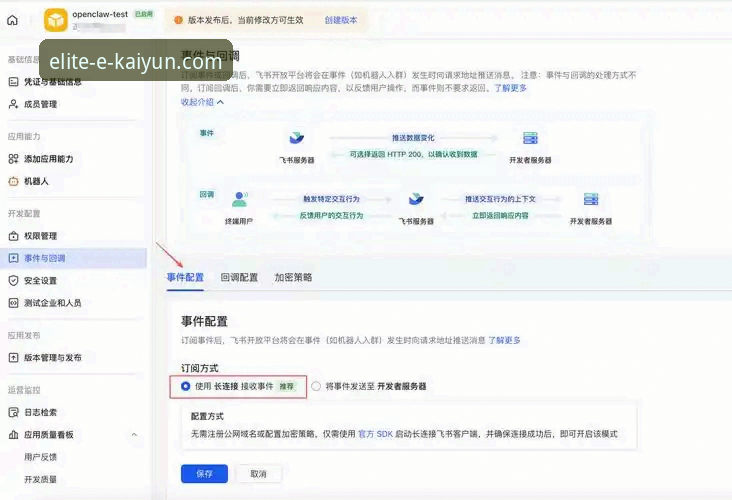The width and height of the screenshot is (732, 500).
Task: Collapse 应用质量看板 submenu arrow
Action: coord(134,435)
